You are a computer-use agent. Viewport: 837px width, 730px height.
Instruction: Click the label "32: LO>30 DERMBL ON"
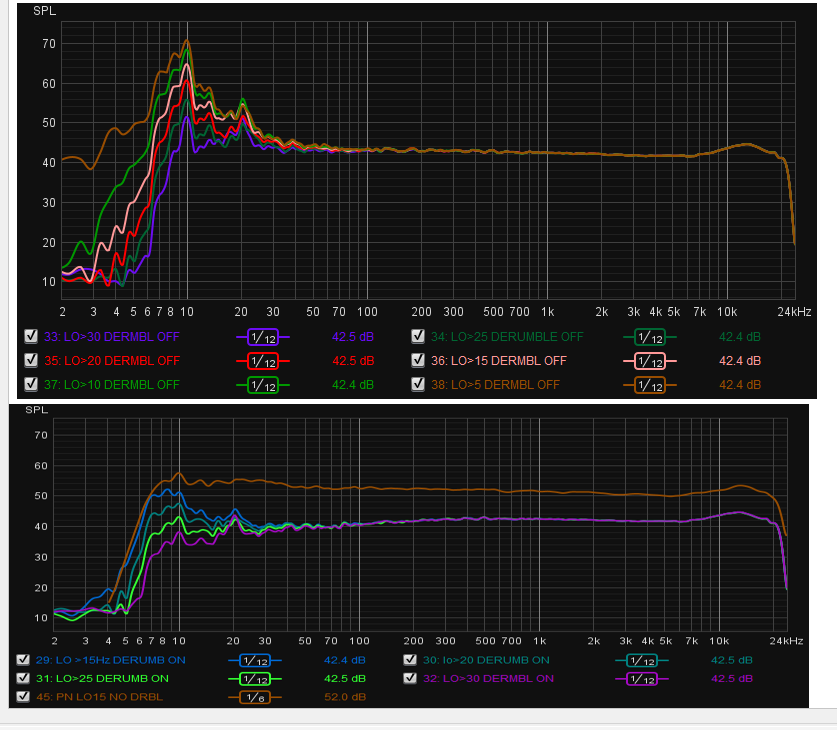point(488,678)
